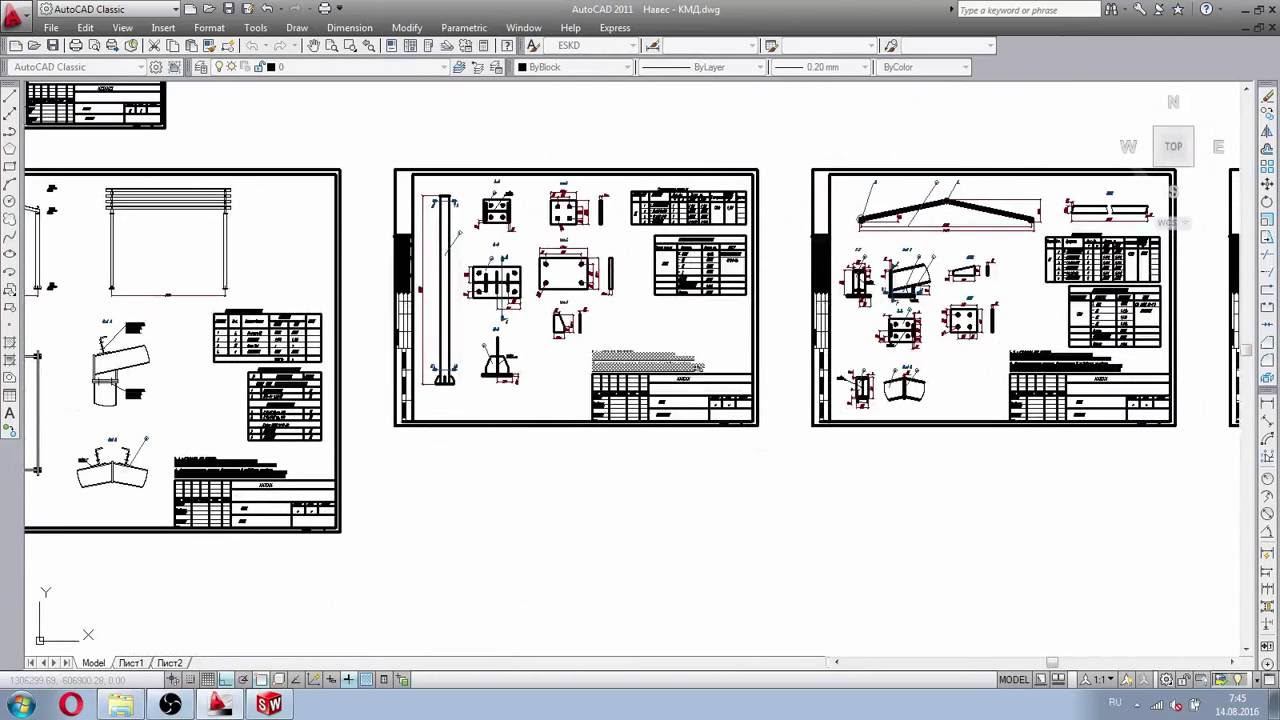The image size is (1280, 720).
Task: Open the Dimension menu
Action: [349, 28]
